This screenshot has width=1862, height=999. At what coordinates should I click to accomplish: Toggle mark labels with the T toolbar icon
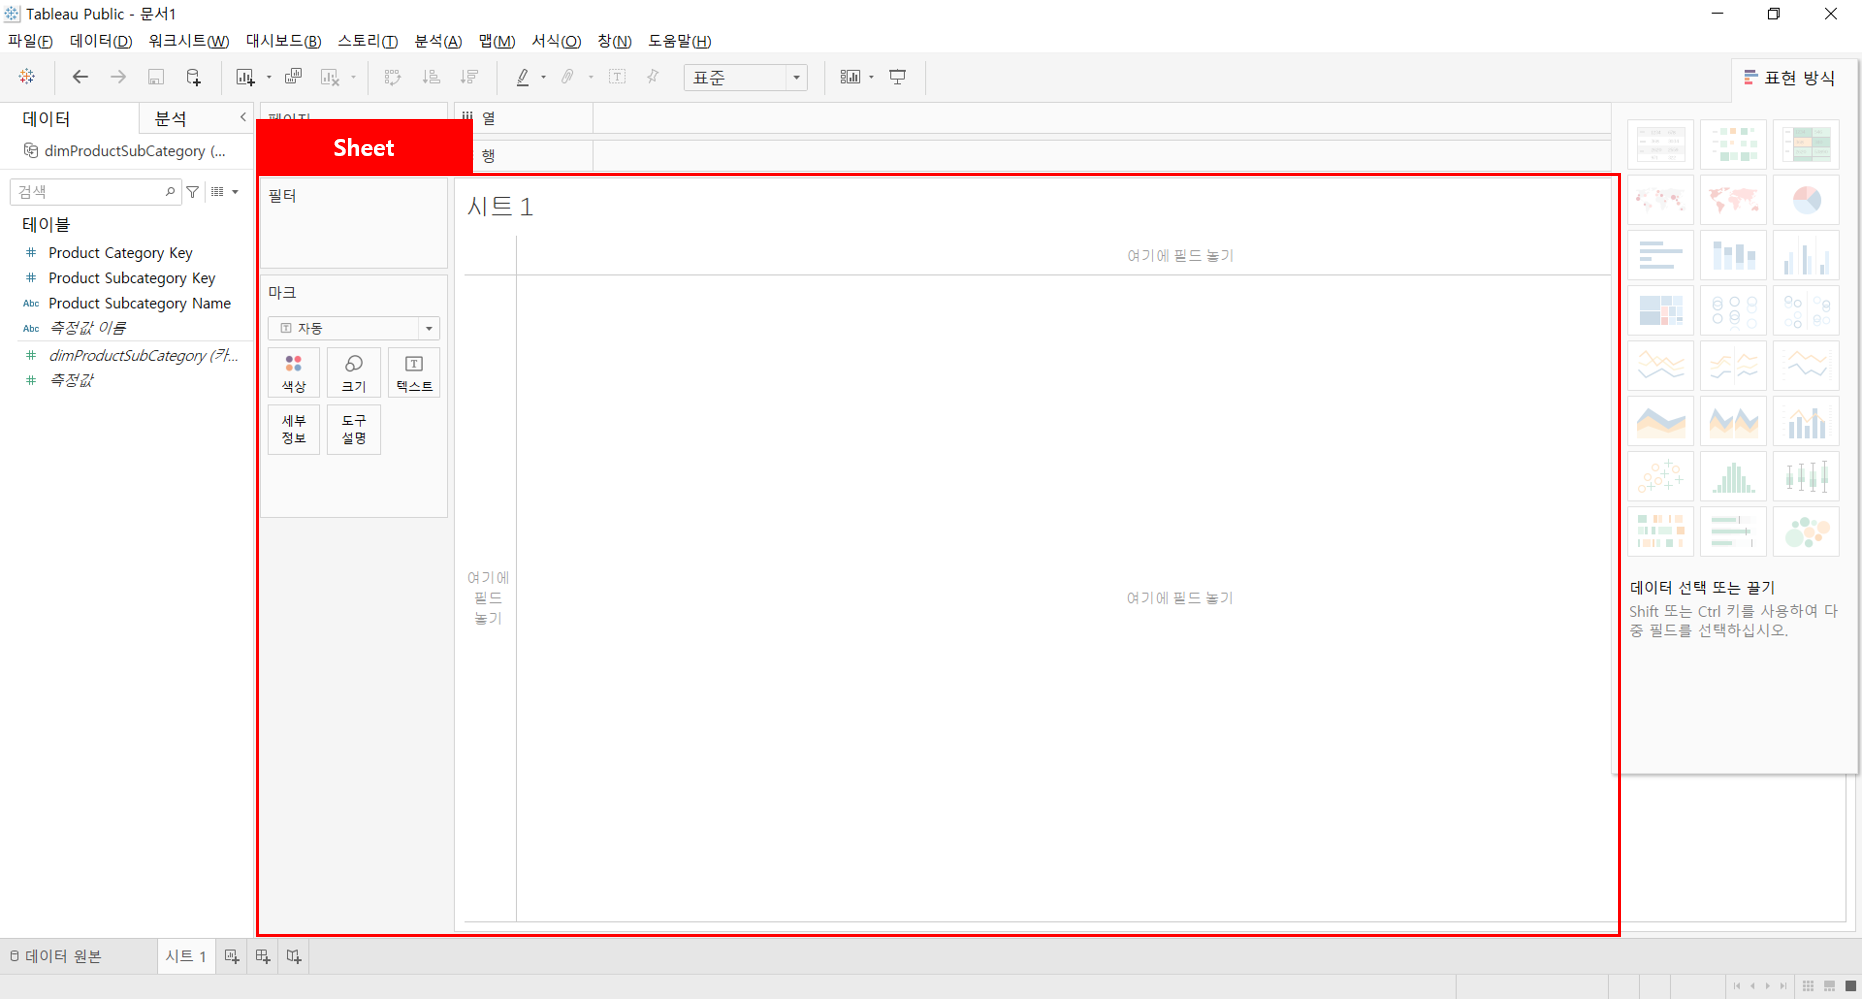(x=617, y=77)
